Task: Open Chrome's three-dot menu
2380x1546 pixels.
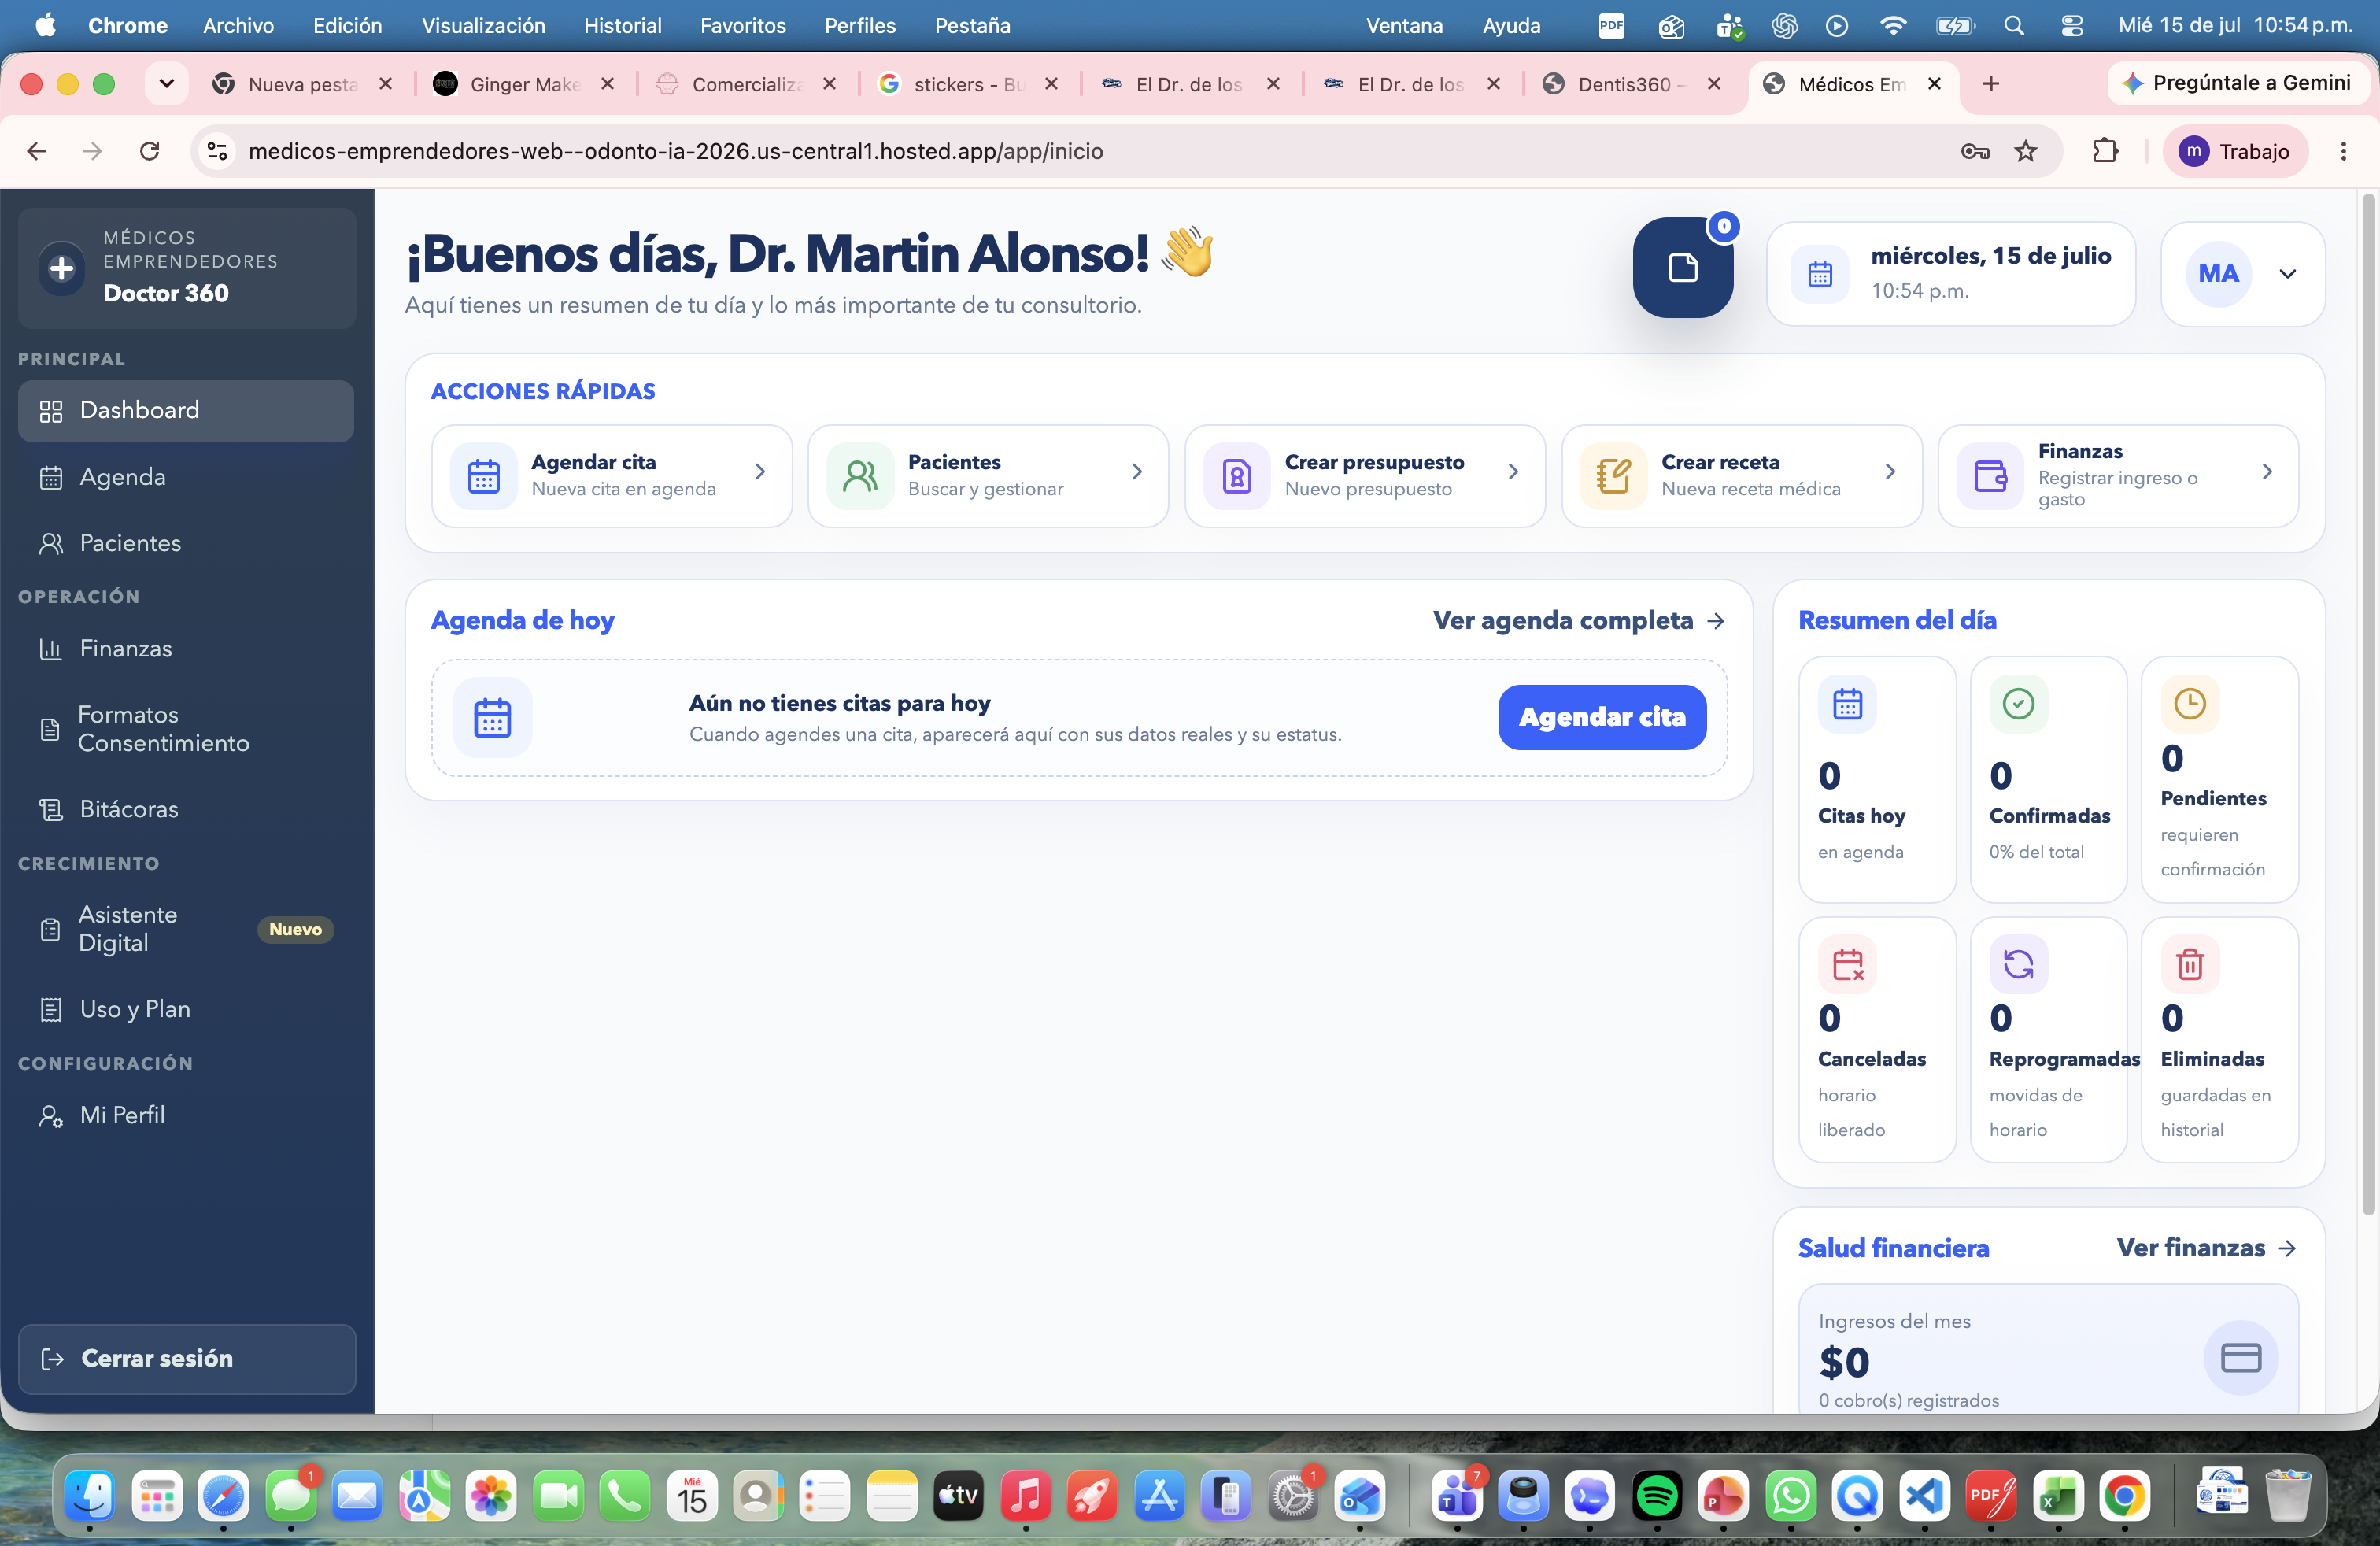Action: [x=2343, y=151]
